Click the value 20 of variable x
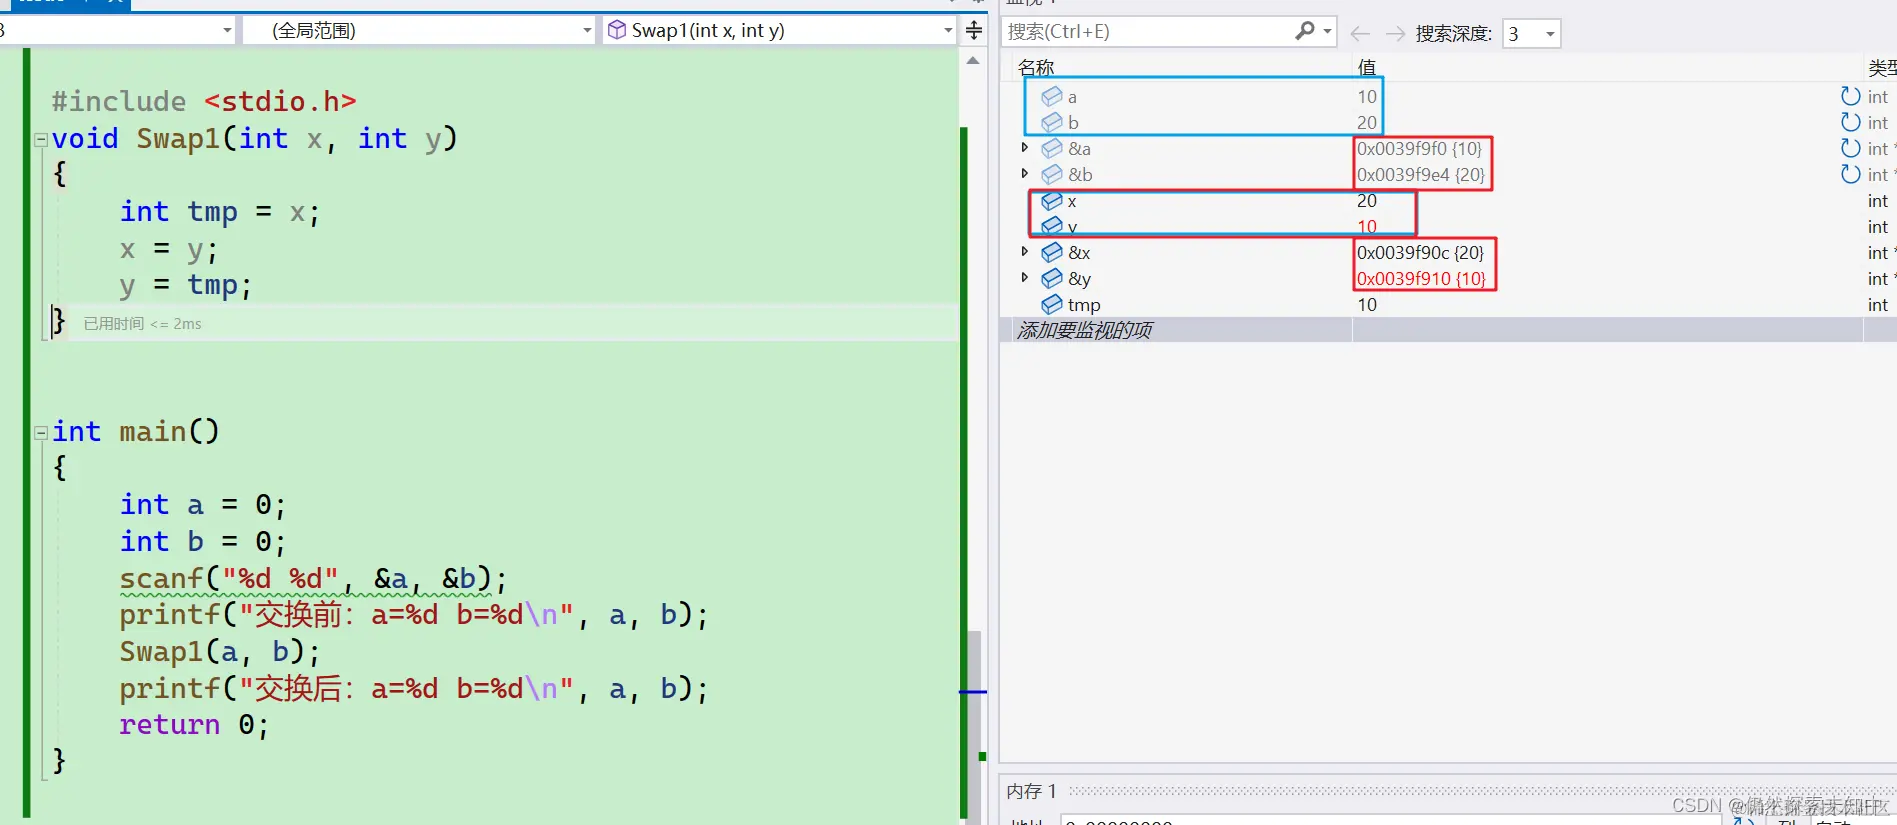Viewport: 1897px width, 825px height. click(x=1367, y=200)
